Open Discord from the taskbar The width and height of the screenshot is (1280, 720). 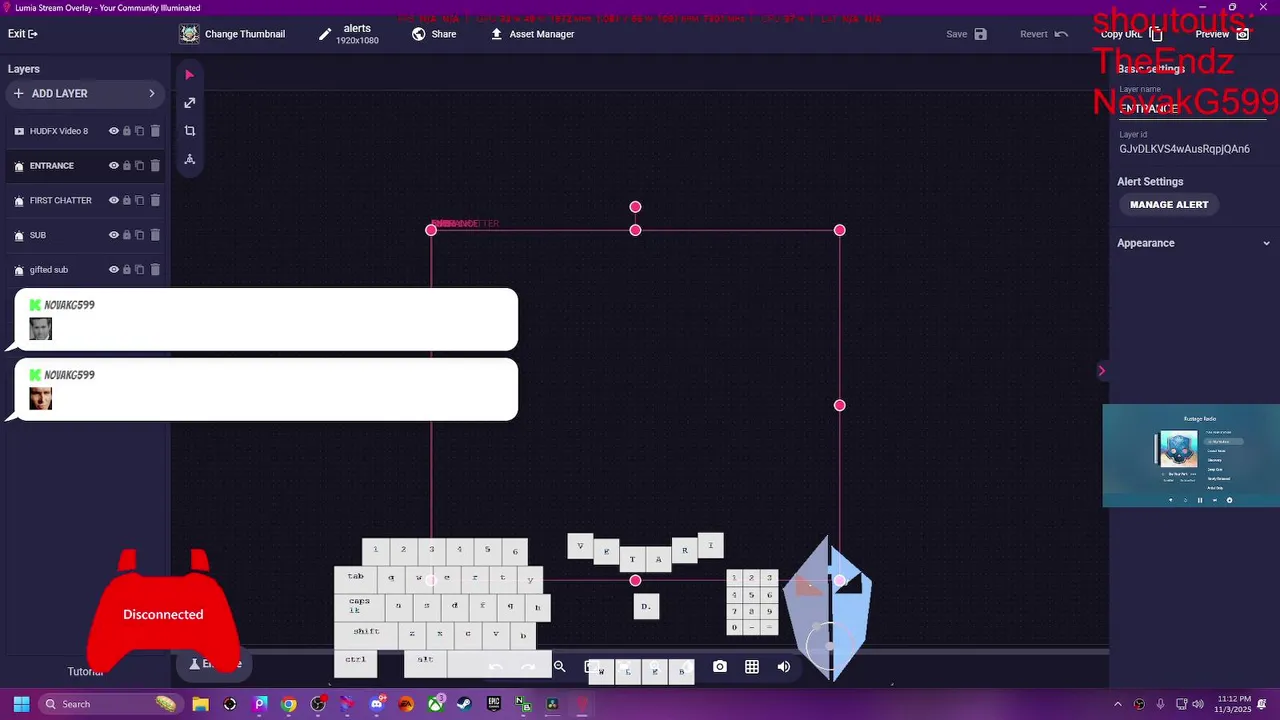click(x=377, y=704)
